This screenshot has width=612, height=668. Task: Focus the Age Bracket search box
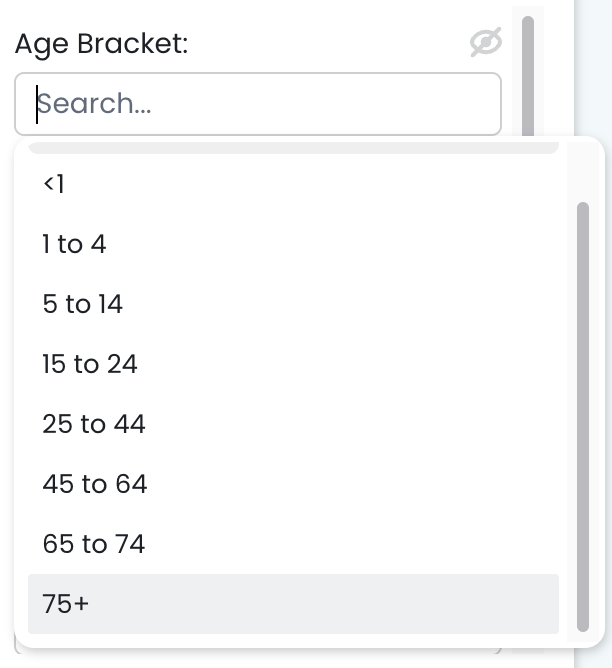(x=257, y=104)
